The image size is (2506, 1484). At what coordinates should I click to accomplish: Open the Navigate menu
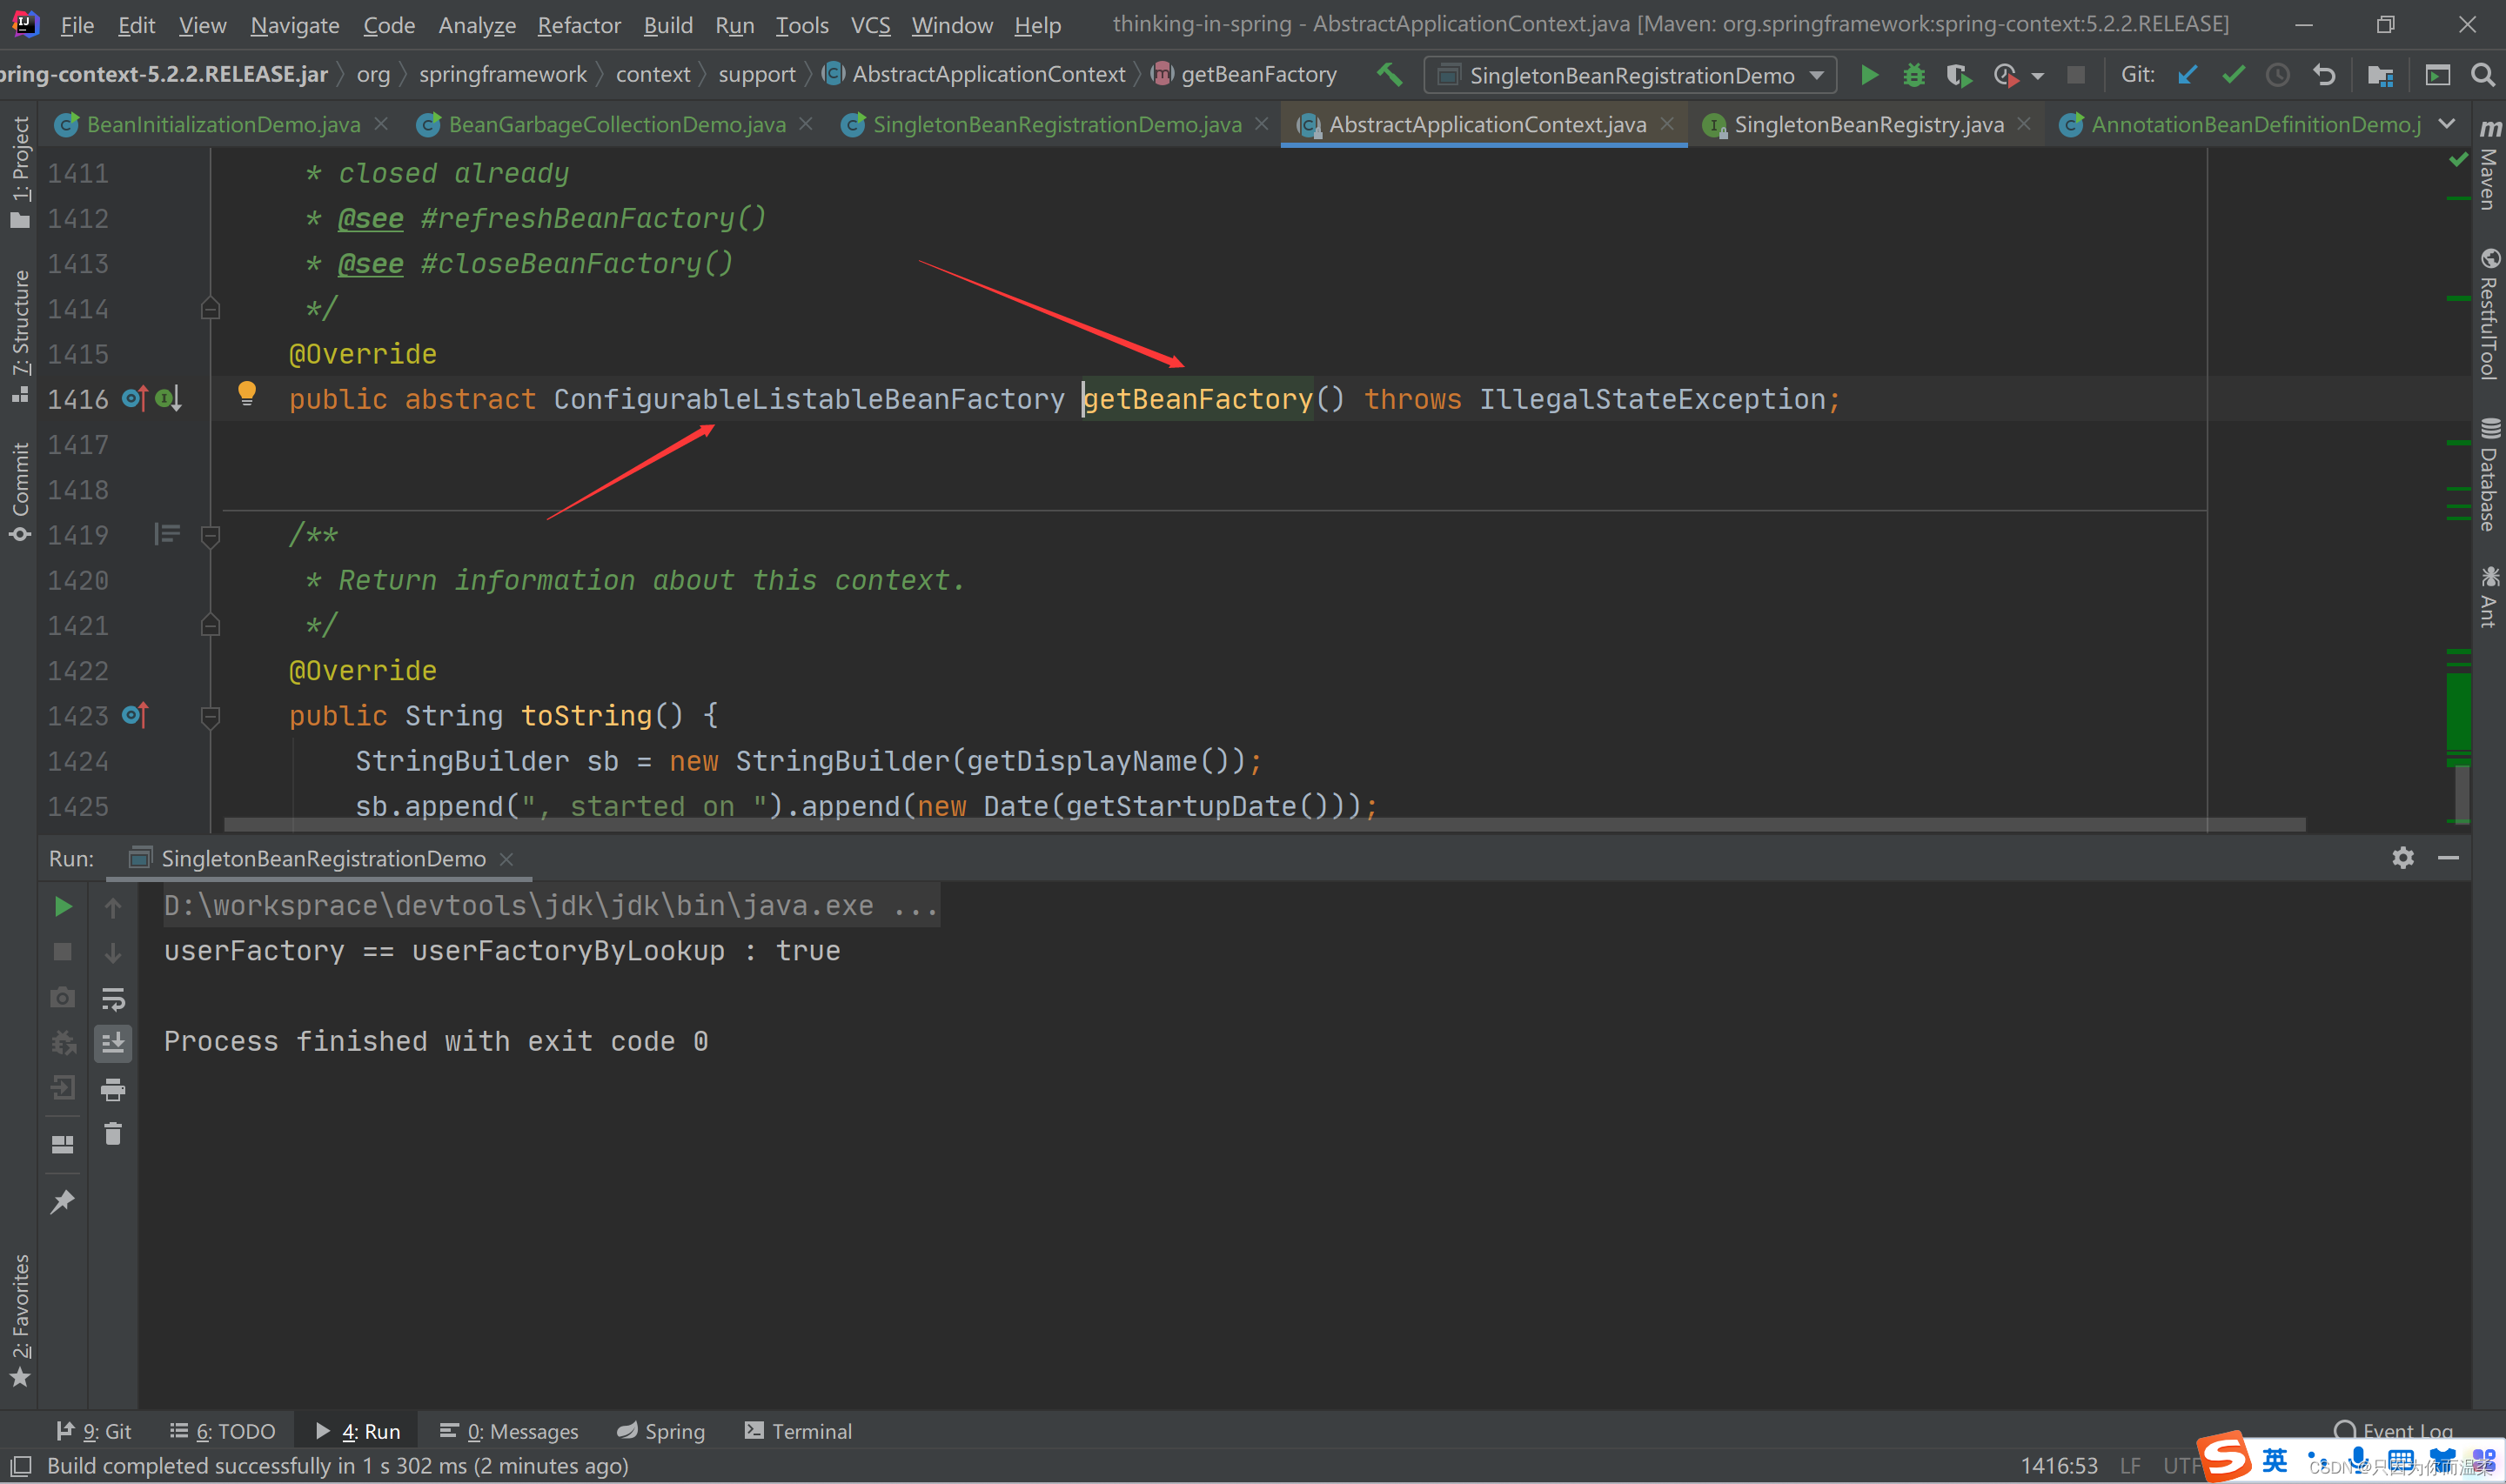295,25
